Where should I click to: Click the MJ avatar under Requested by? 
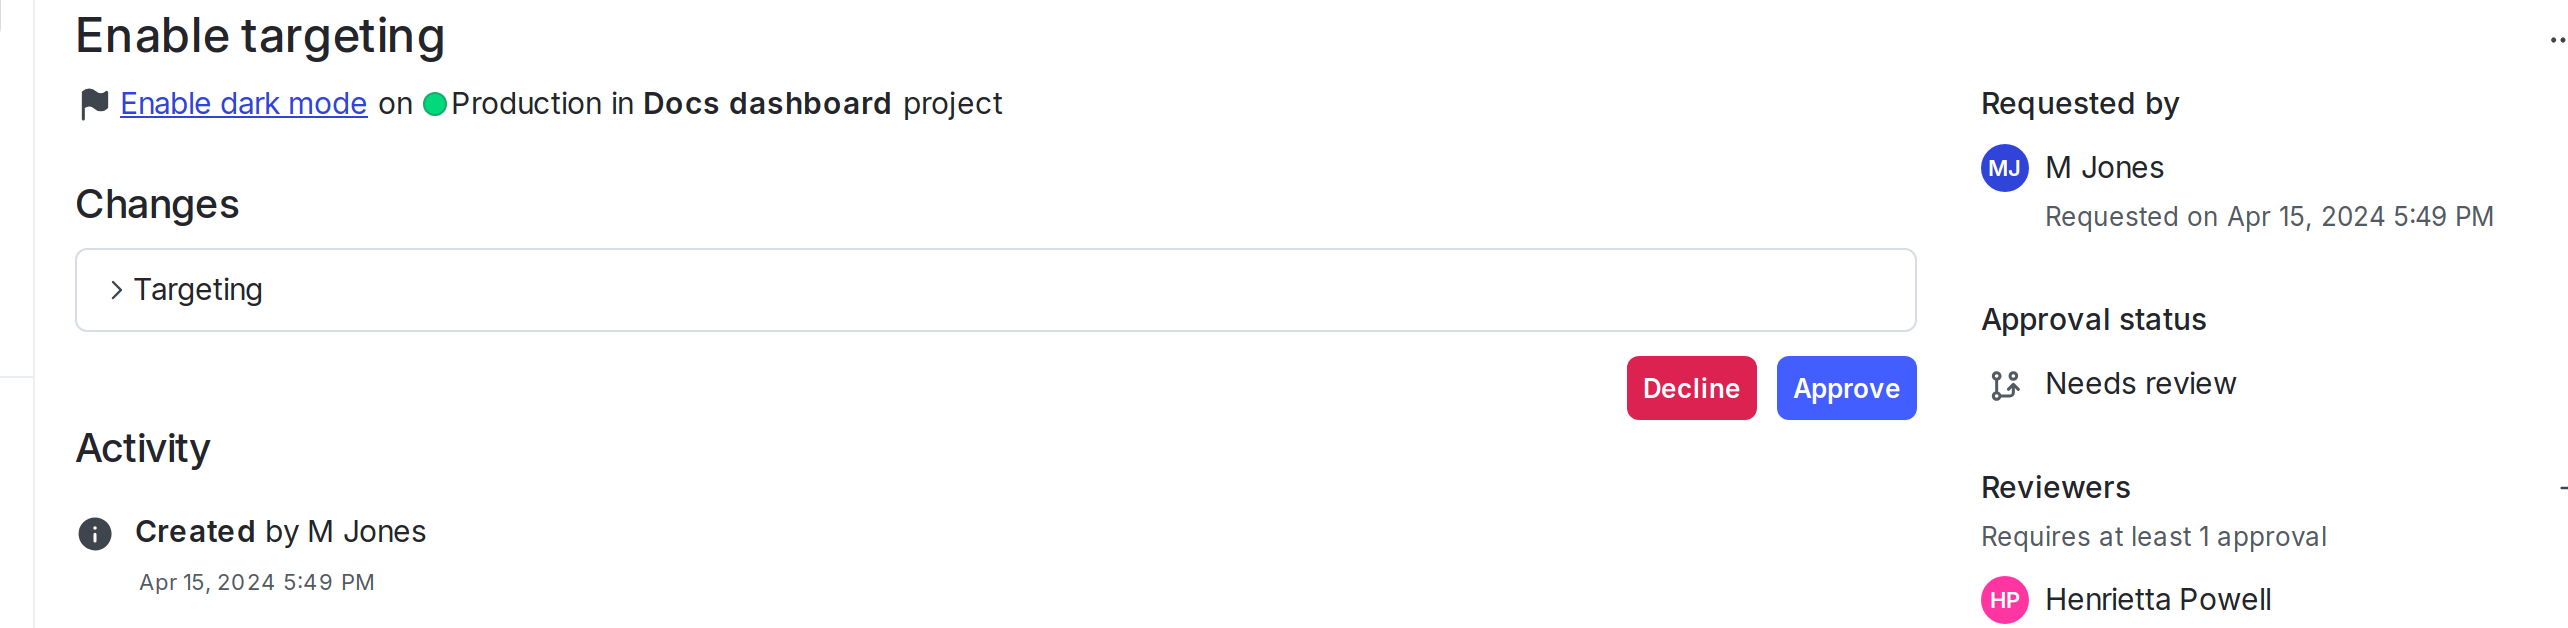pyautogui.click(x=2003, y=168)
